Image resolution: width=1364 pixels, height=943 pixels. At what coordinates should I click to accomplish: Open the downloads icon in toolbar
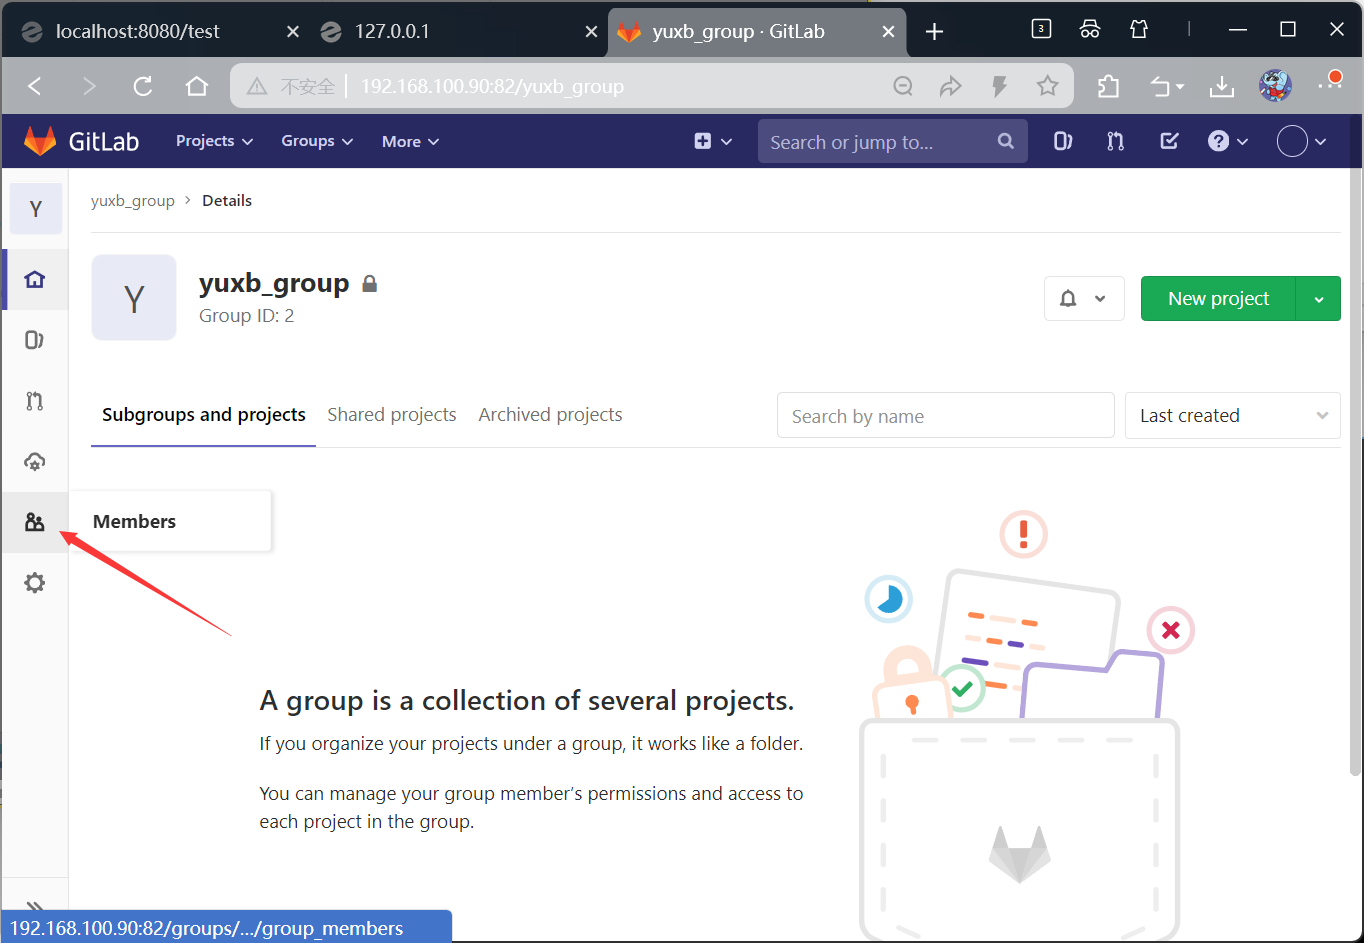pos(1221,87)
